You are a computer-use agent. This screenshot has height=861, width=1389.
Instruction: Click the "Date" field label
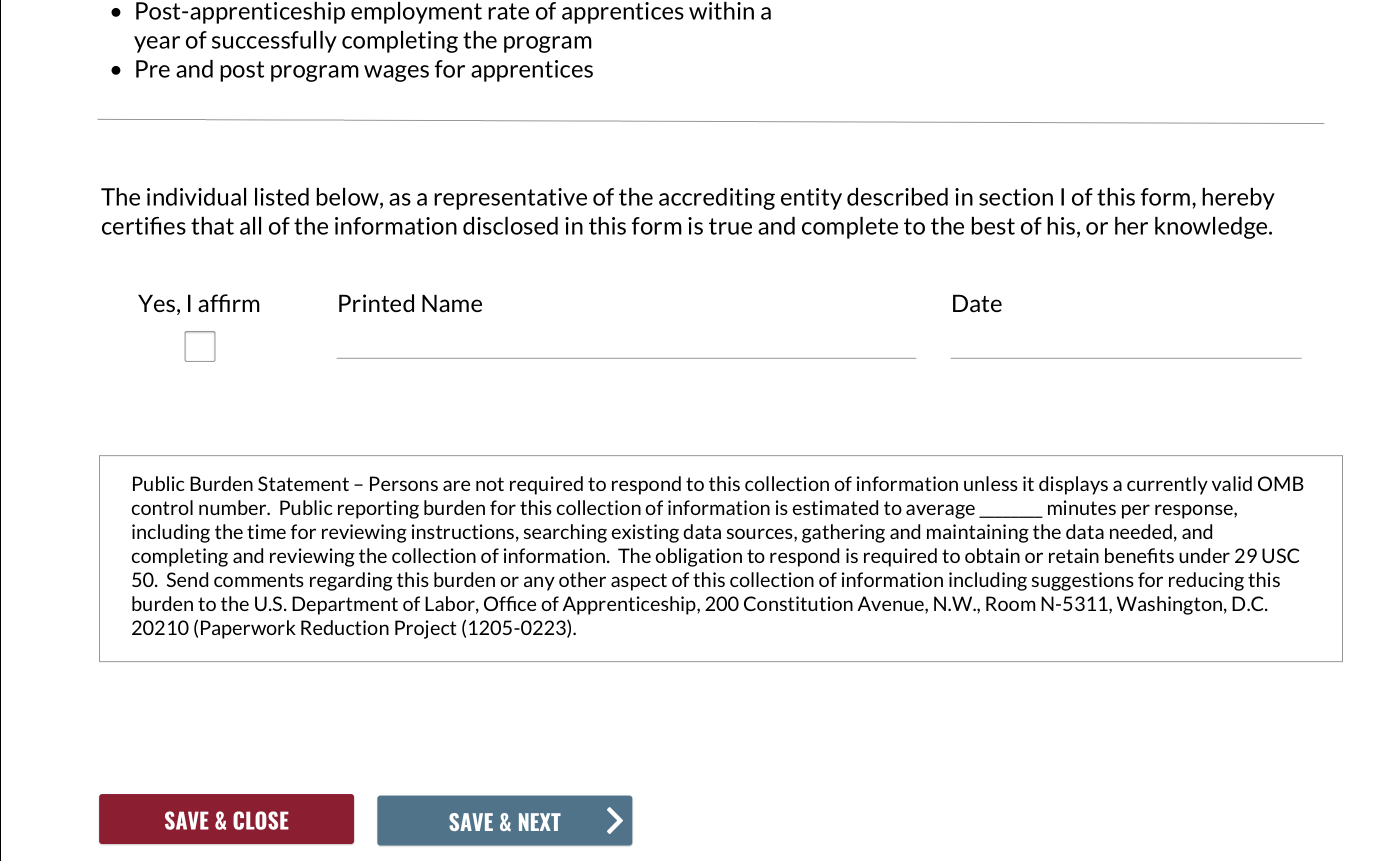[x=976, y=304]
